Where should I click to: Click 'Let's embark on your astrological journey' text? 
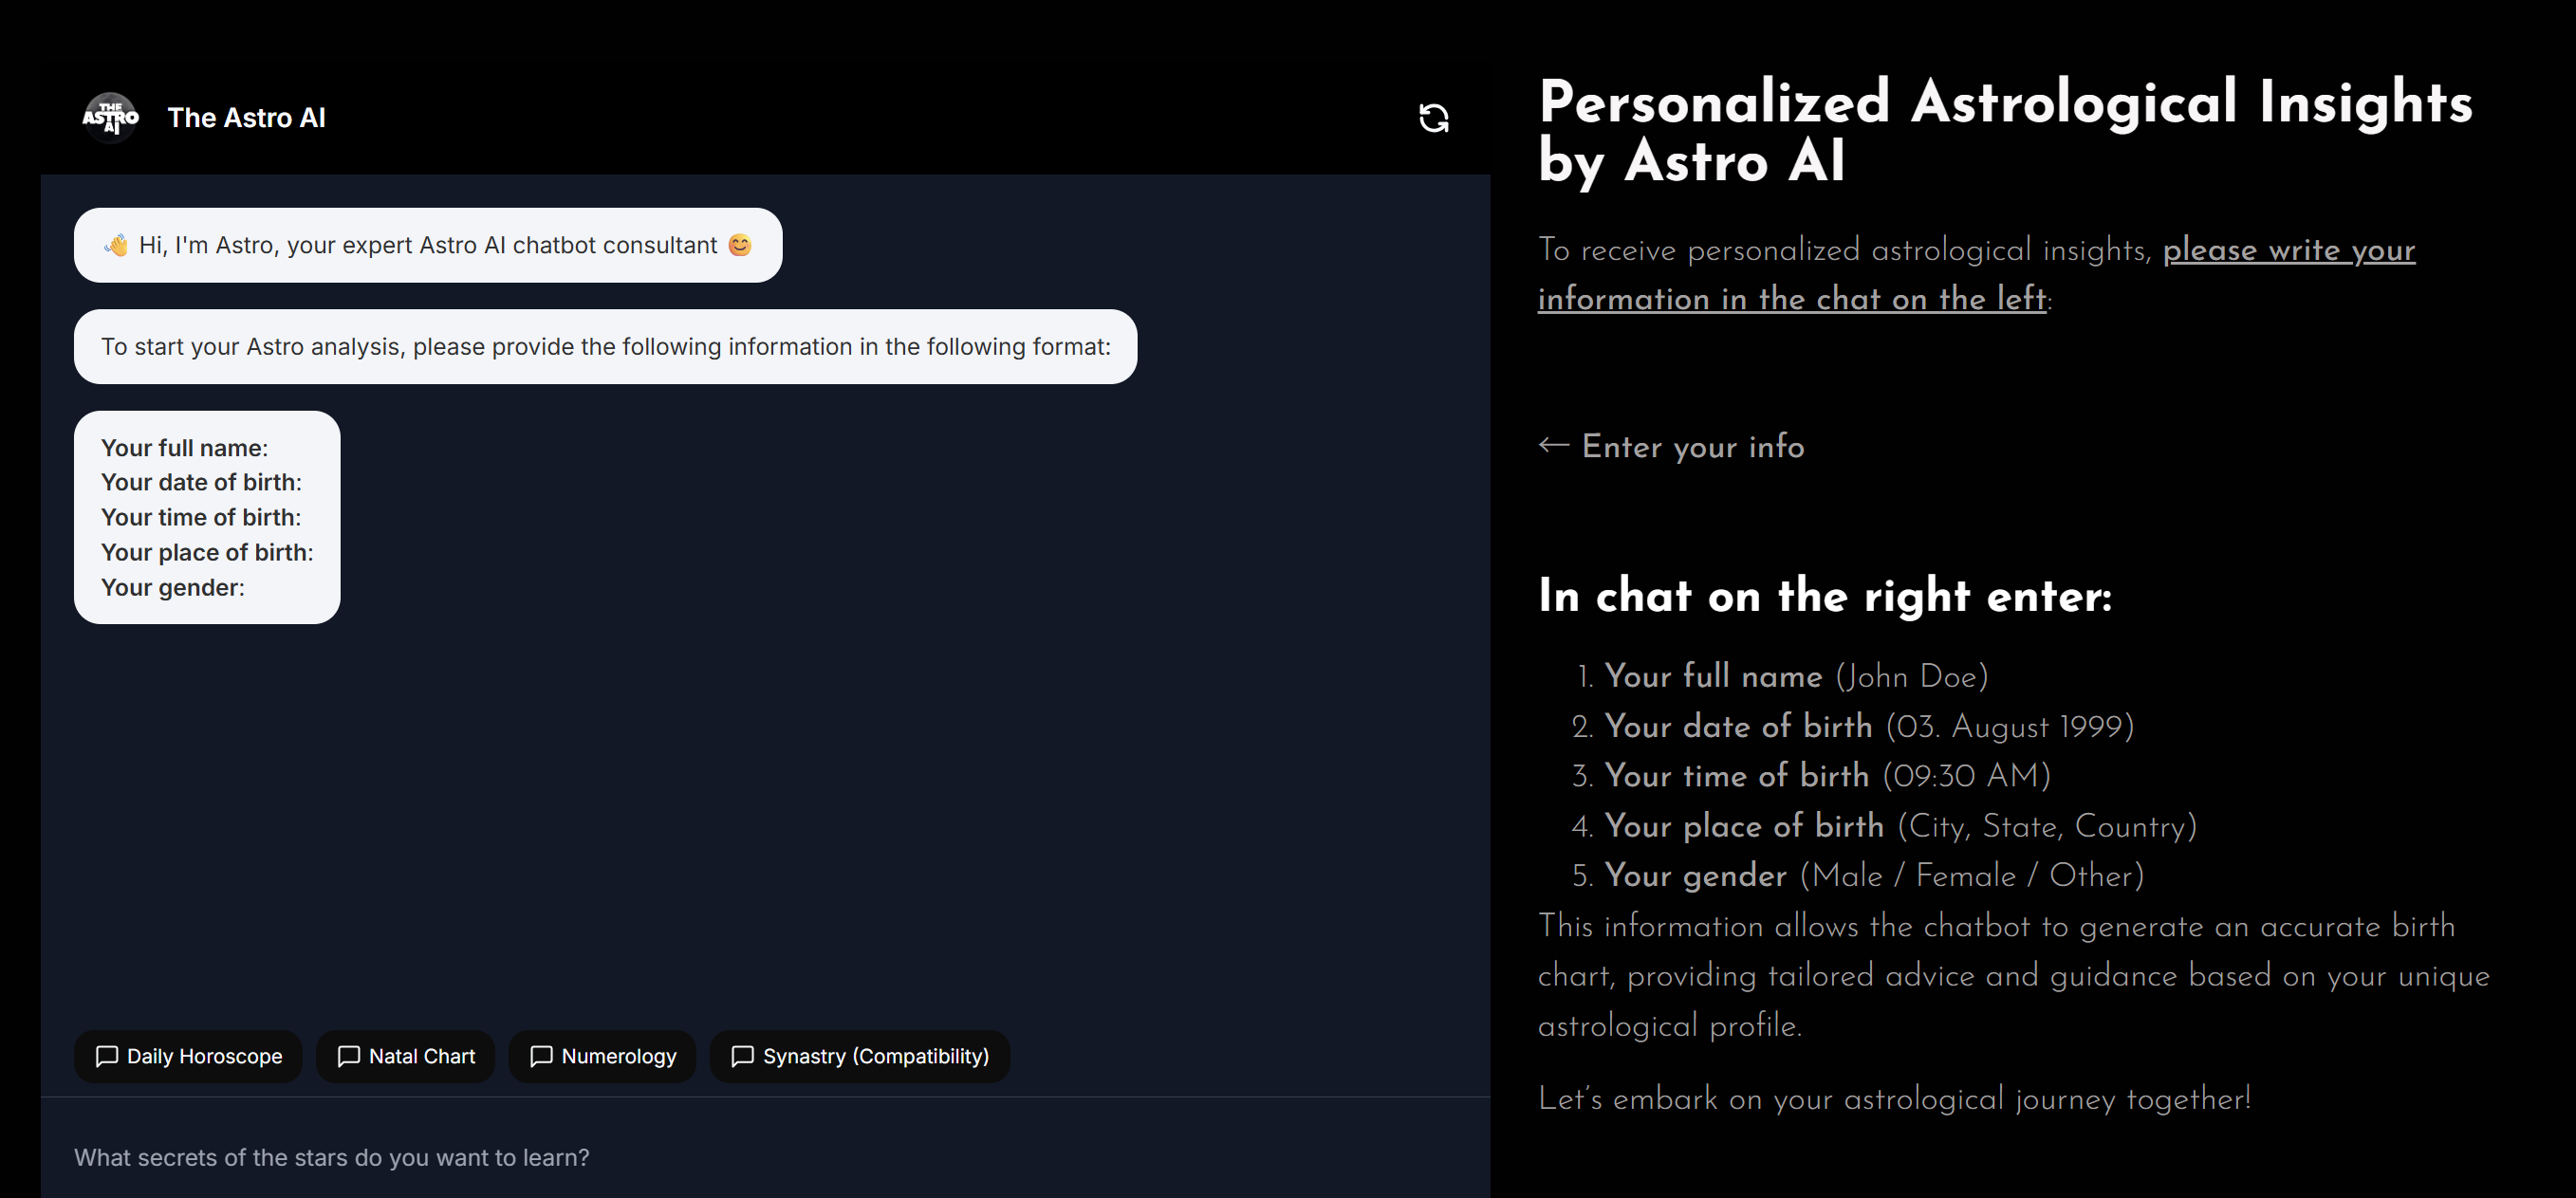[x=1895, y=1099]
